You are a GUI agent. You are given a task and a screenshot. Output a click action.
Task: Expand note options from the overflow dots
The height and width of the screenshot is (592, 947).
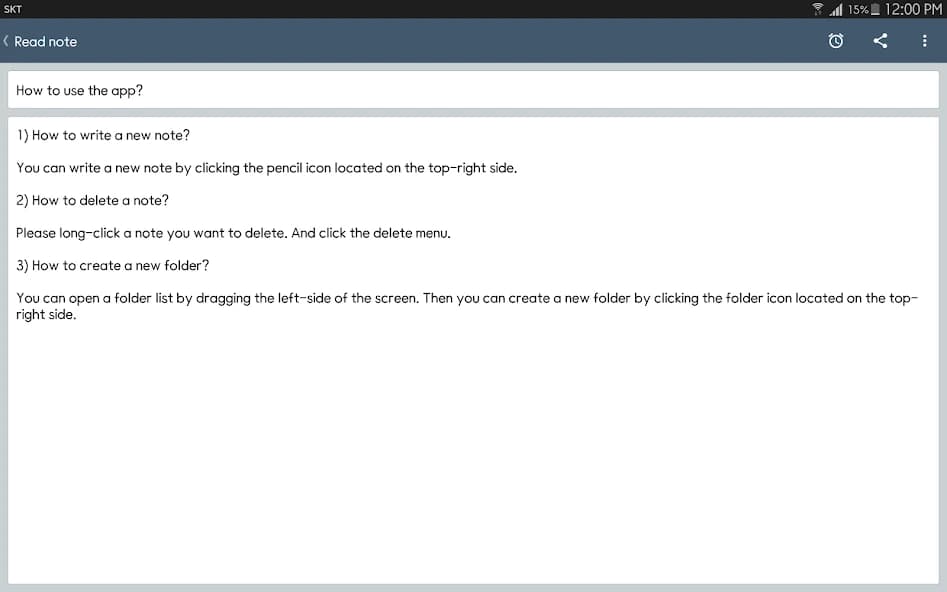[924, 41]
